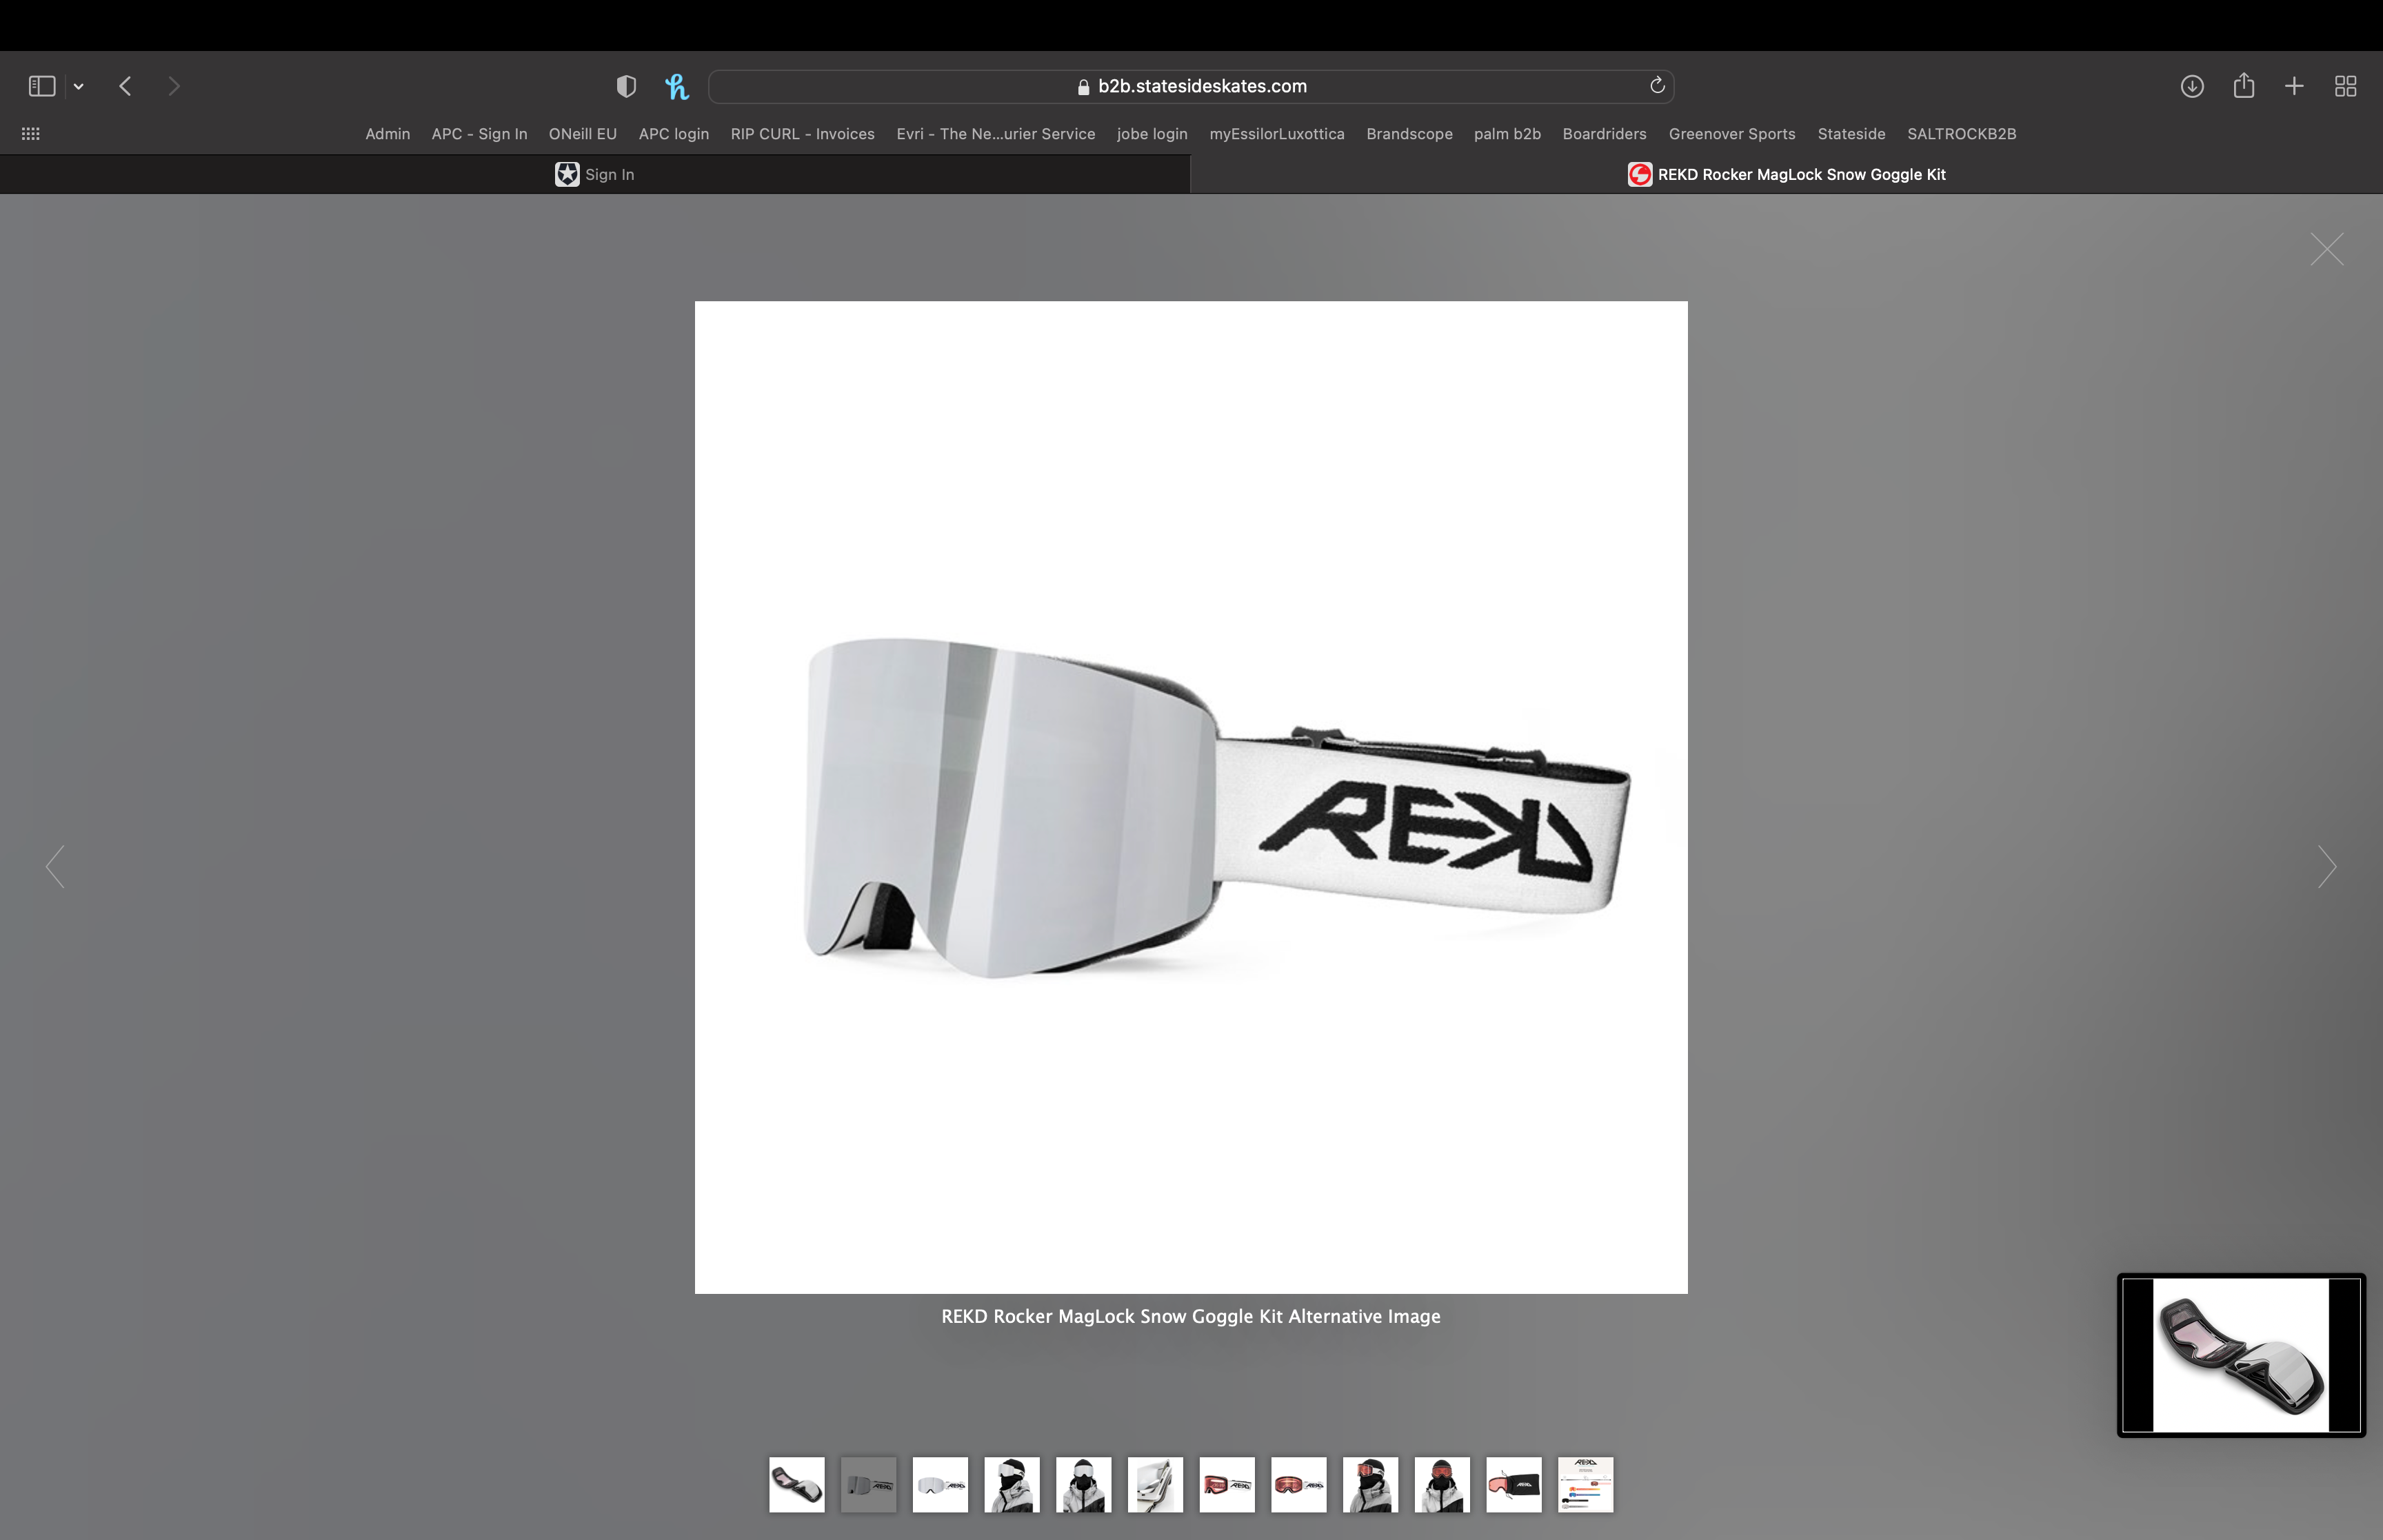The image size is (2383, 1540).
Task: Open the Brandscope bookmark
Action: click(x=1408, y=134)
